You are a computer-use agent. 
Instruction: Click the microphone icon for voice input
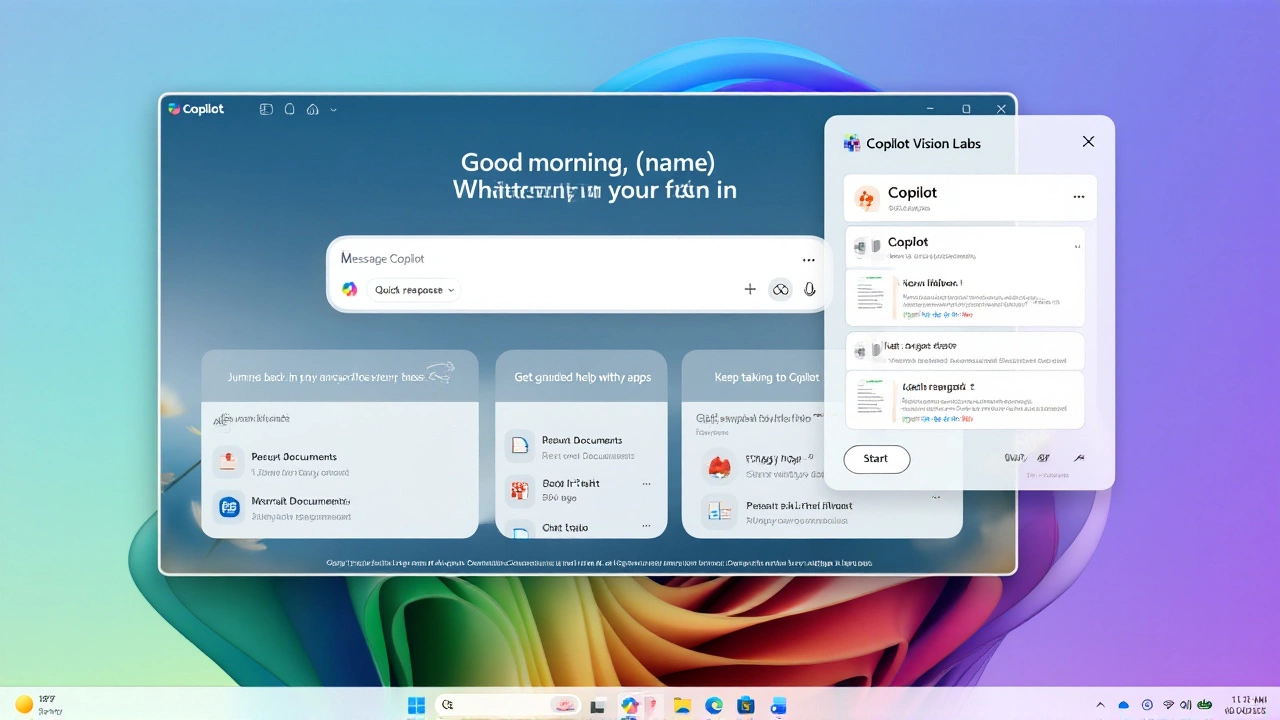810,289
